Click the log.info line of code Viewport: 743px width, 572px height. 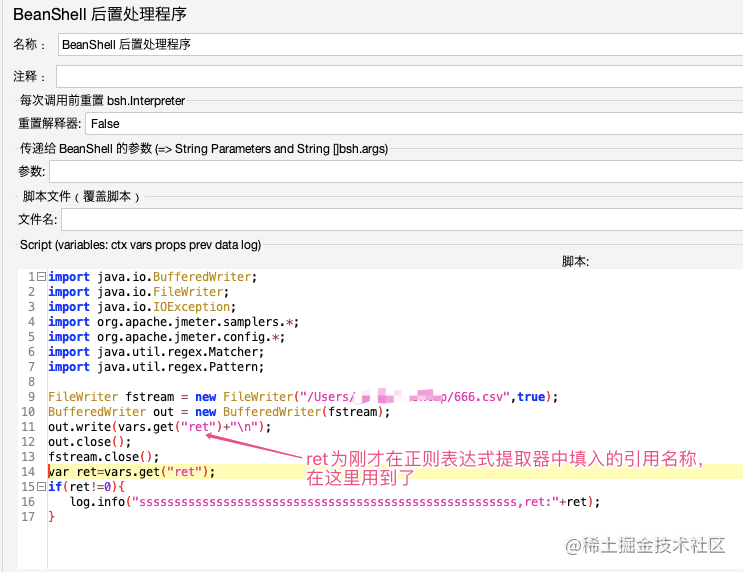[x=335, y=502]
